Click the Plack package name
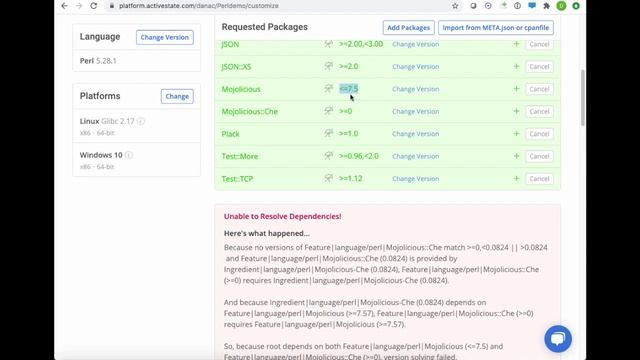The height and width of the screenshot is (360, 640). 231,134
